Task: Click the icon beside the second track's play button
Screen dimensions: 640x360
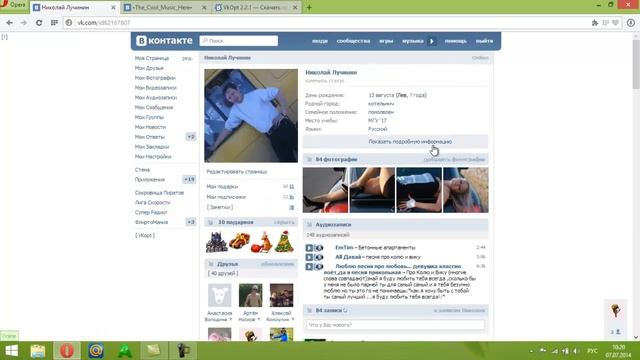Action: 319,257
